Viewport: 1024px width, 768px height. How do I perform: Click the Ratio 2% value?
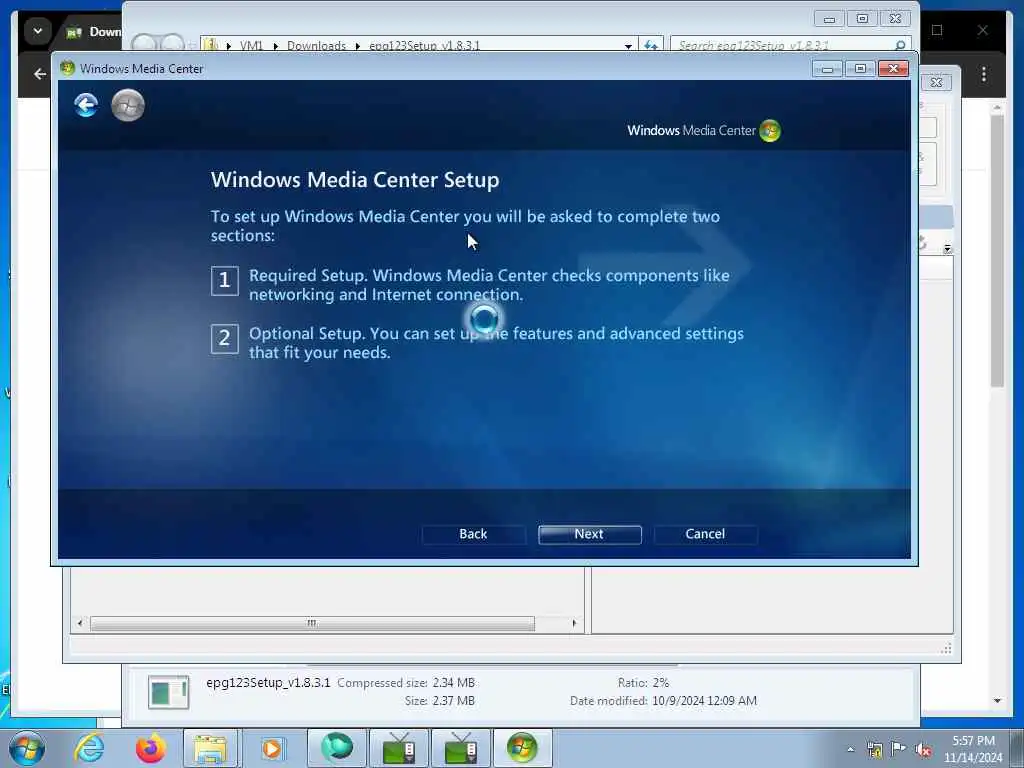tap(661, 682)
